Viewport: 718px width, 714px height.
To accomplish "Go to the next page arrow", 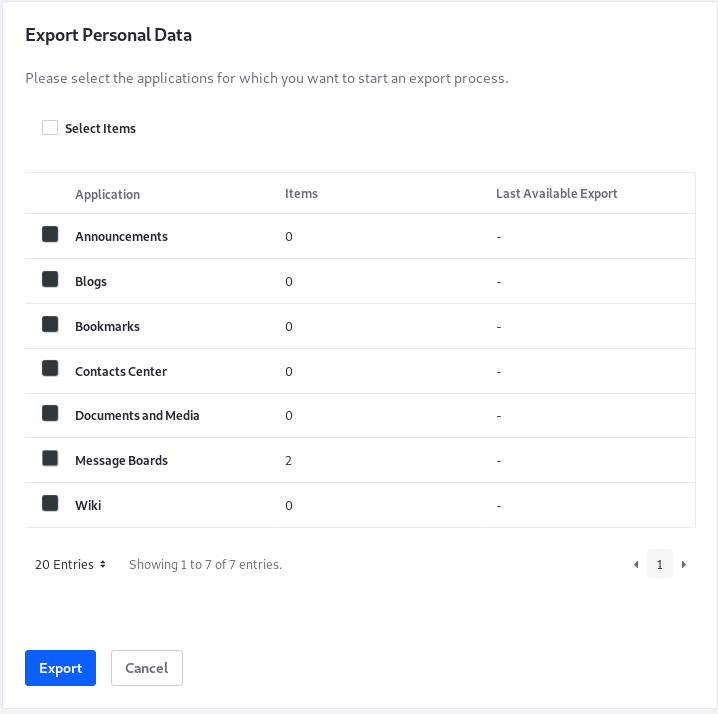I will pyautogui.click(x=684, y=564).
